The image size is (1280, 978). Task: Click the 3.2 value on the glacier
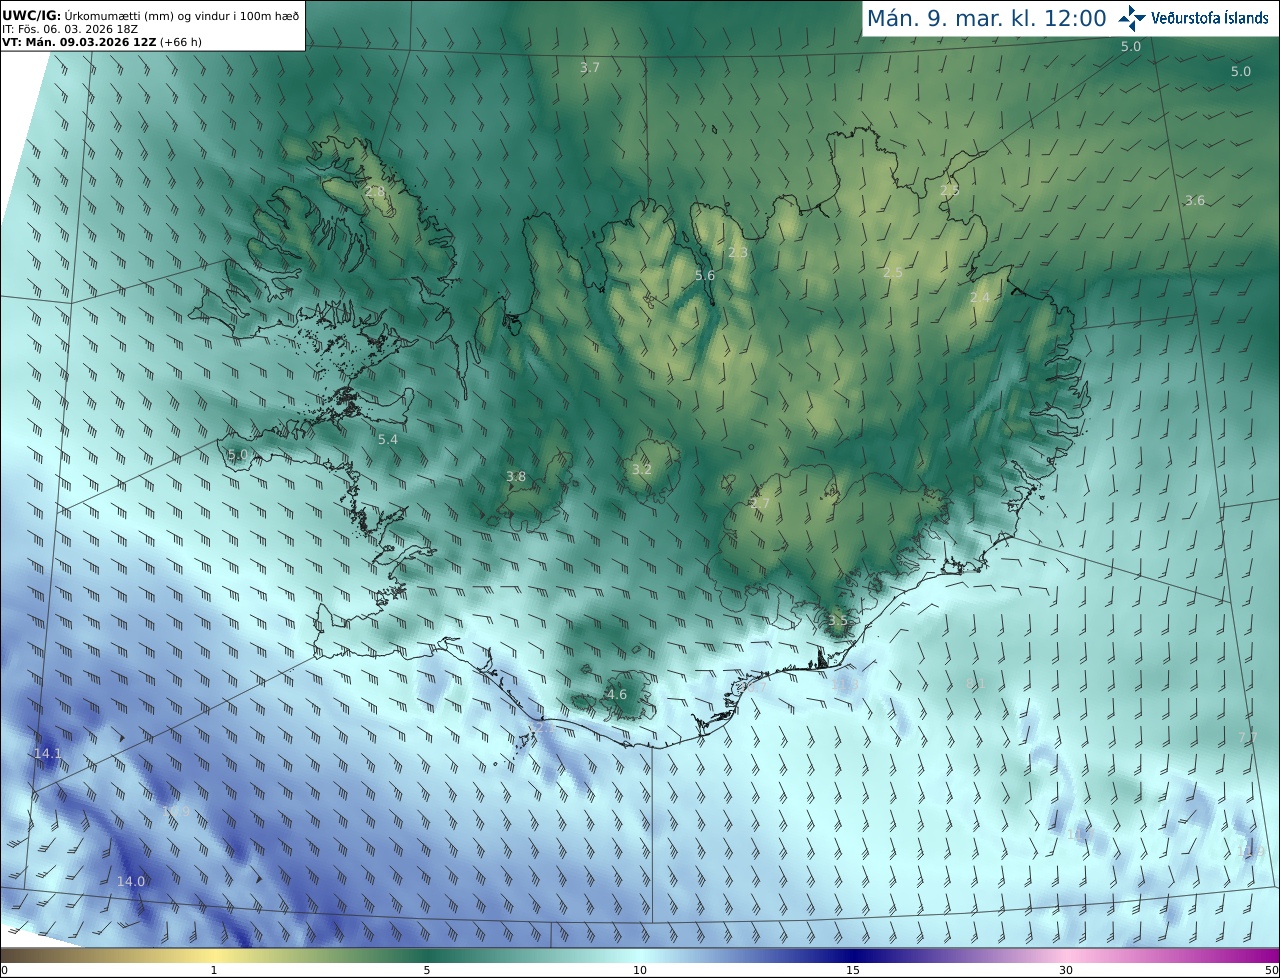pos(642,469)
